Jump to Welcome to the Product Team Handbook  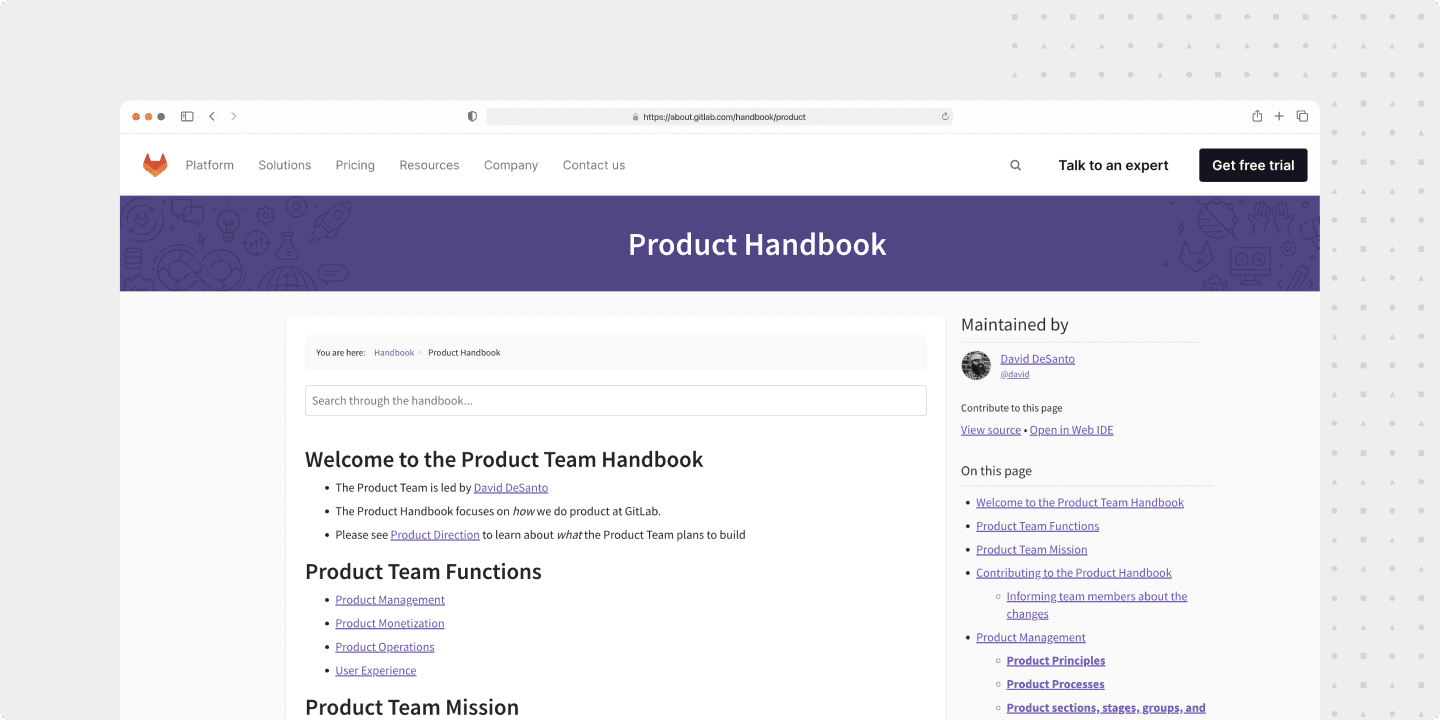1080,503
